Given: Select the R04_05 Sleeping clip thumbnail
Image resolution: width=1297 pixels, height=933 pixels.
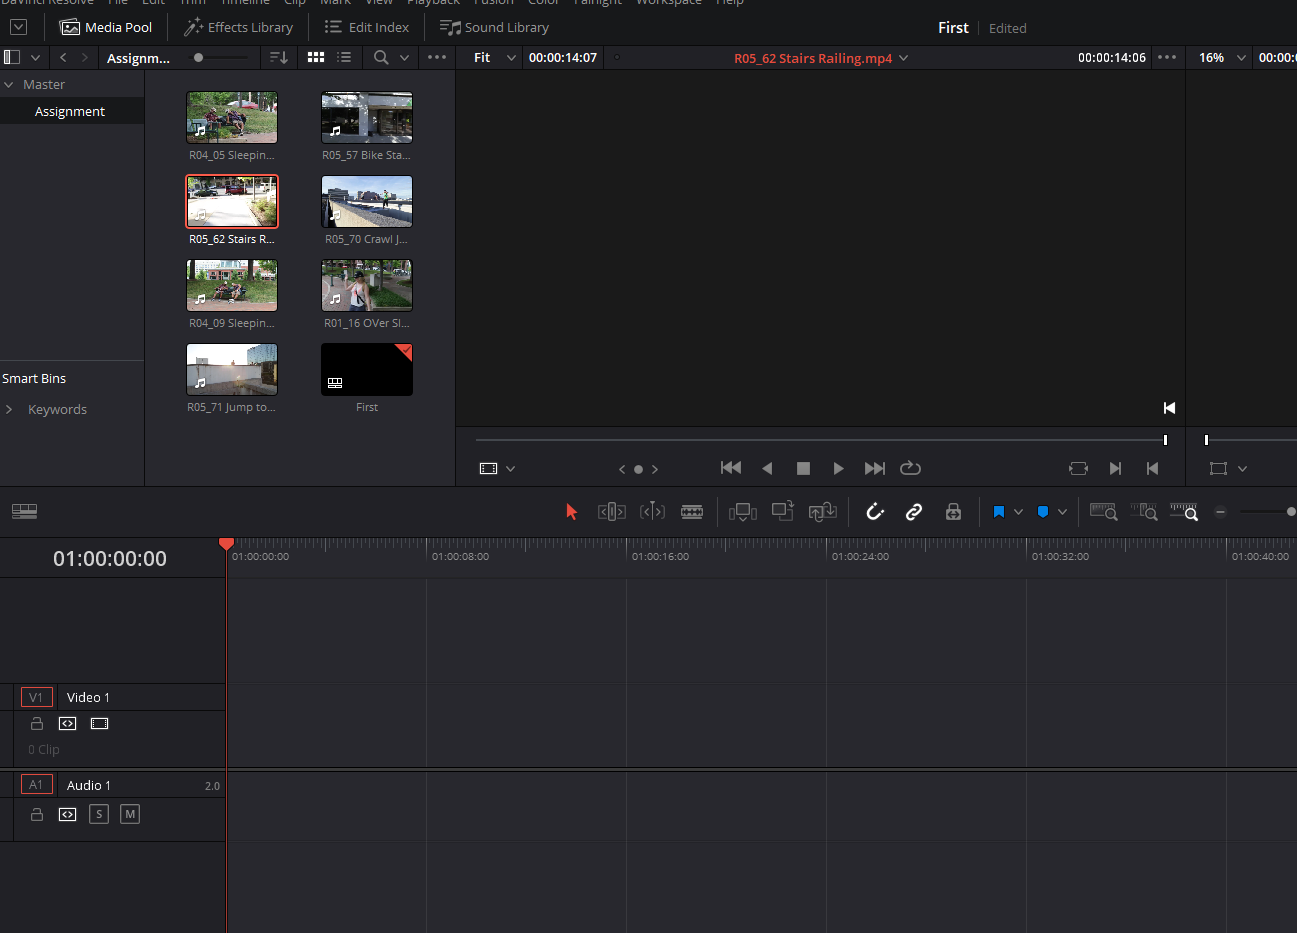Looking at the screenshot, I should tap(232, 117).
